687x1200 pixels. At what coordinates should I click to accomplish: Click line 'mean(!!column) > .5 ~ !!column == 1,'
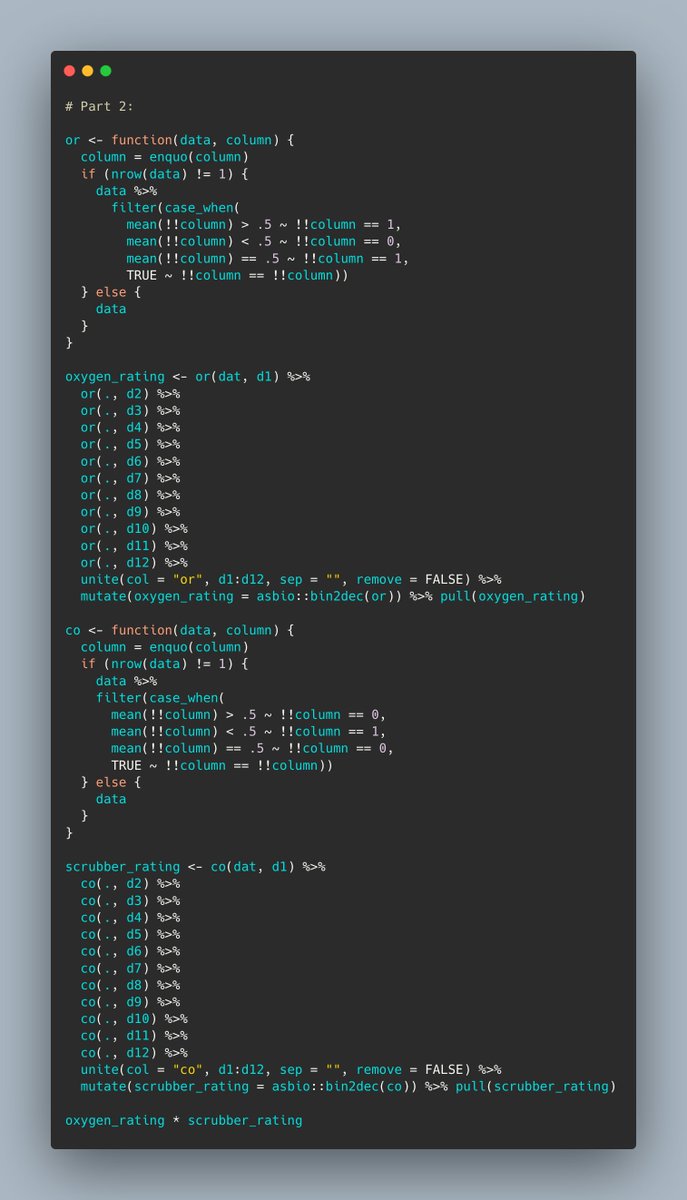click(x=264, y=224)
